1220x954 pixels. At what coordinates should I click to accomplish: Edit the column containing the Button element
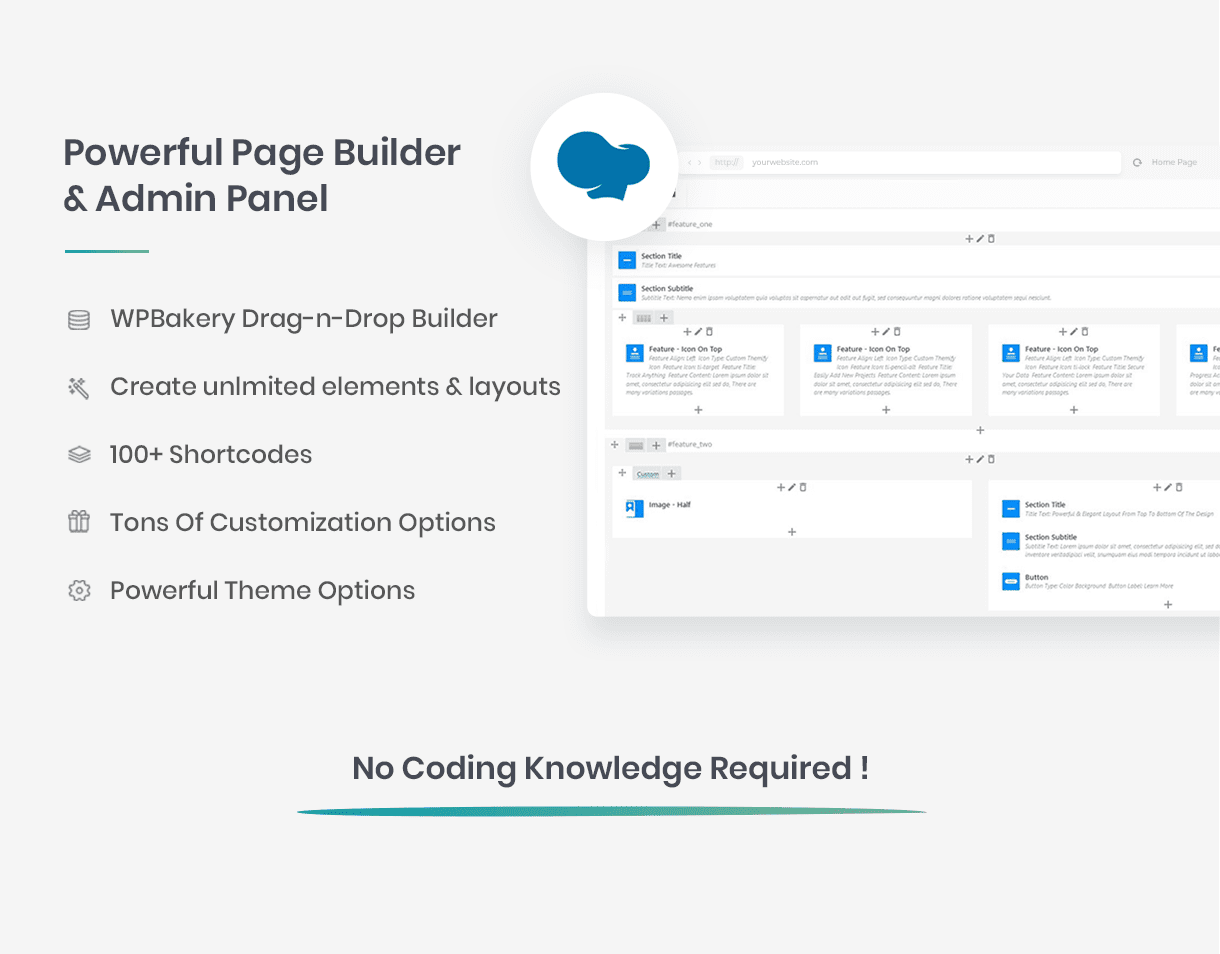tap(1168, 488)
